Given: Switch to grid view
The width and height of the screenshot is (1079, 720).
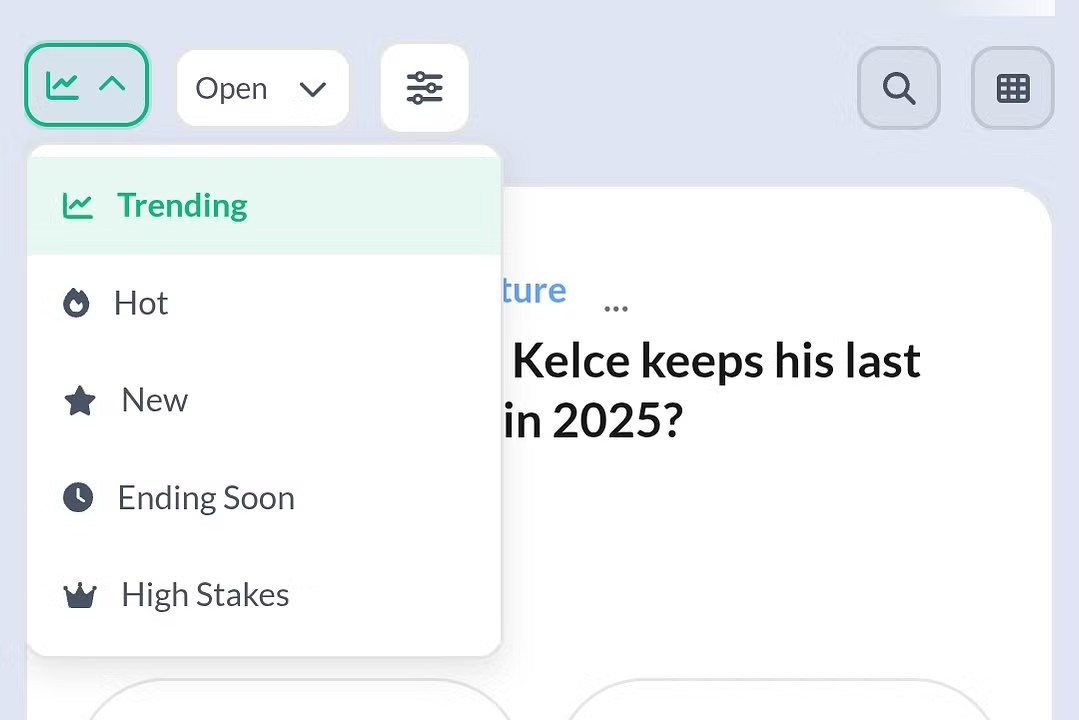Looking at the screenshot, I should click(1013, 89).
